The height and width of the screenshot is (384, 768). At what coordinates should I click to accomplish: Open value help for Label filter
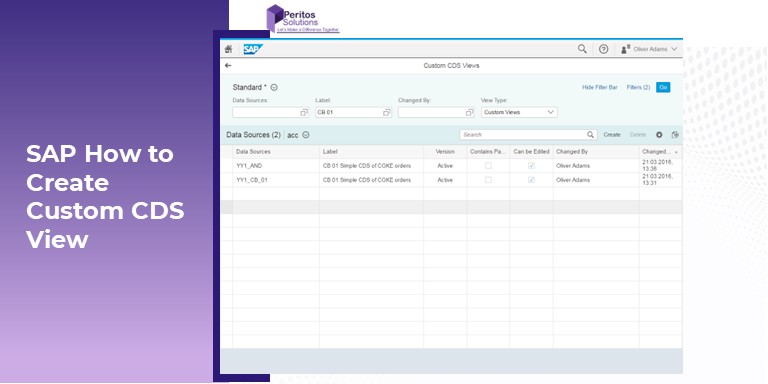[x=387, y=112]
